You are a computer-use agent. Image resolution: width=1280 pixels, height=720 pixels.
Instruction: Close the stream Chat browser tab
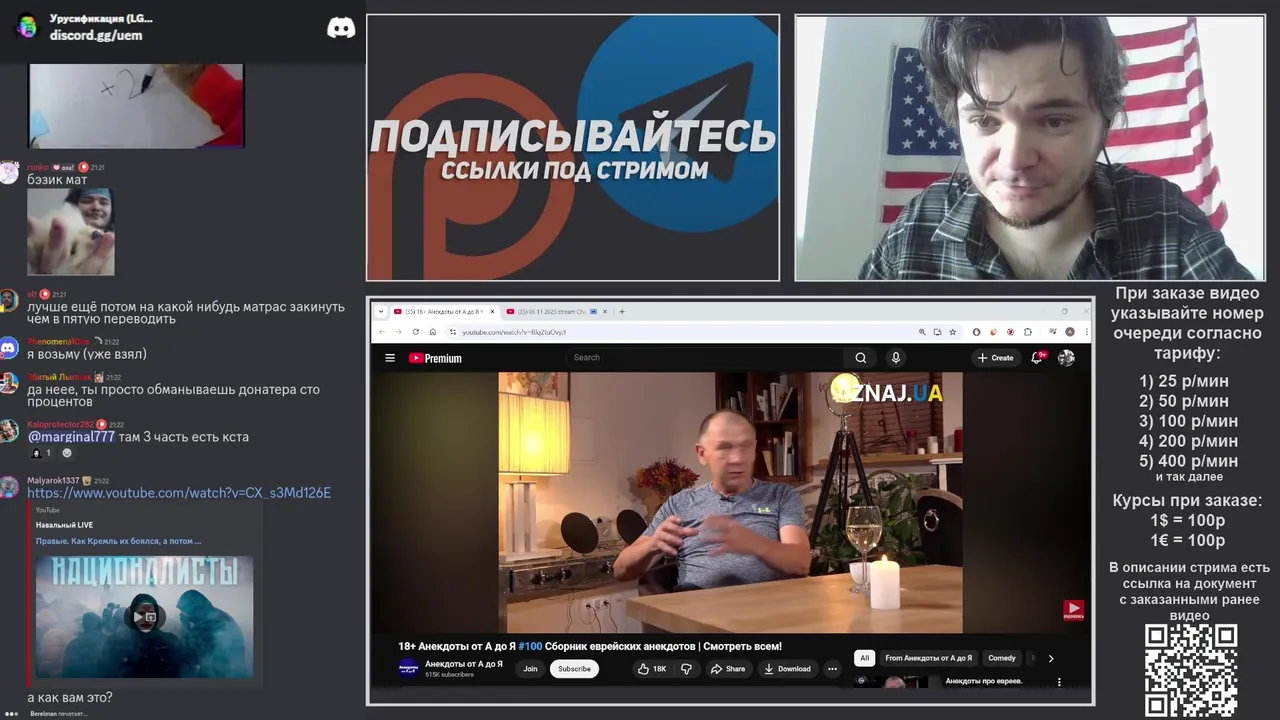coord(604,311)
